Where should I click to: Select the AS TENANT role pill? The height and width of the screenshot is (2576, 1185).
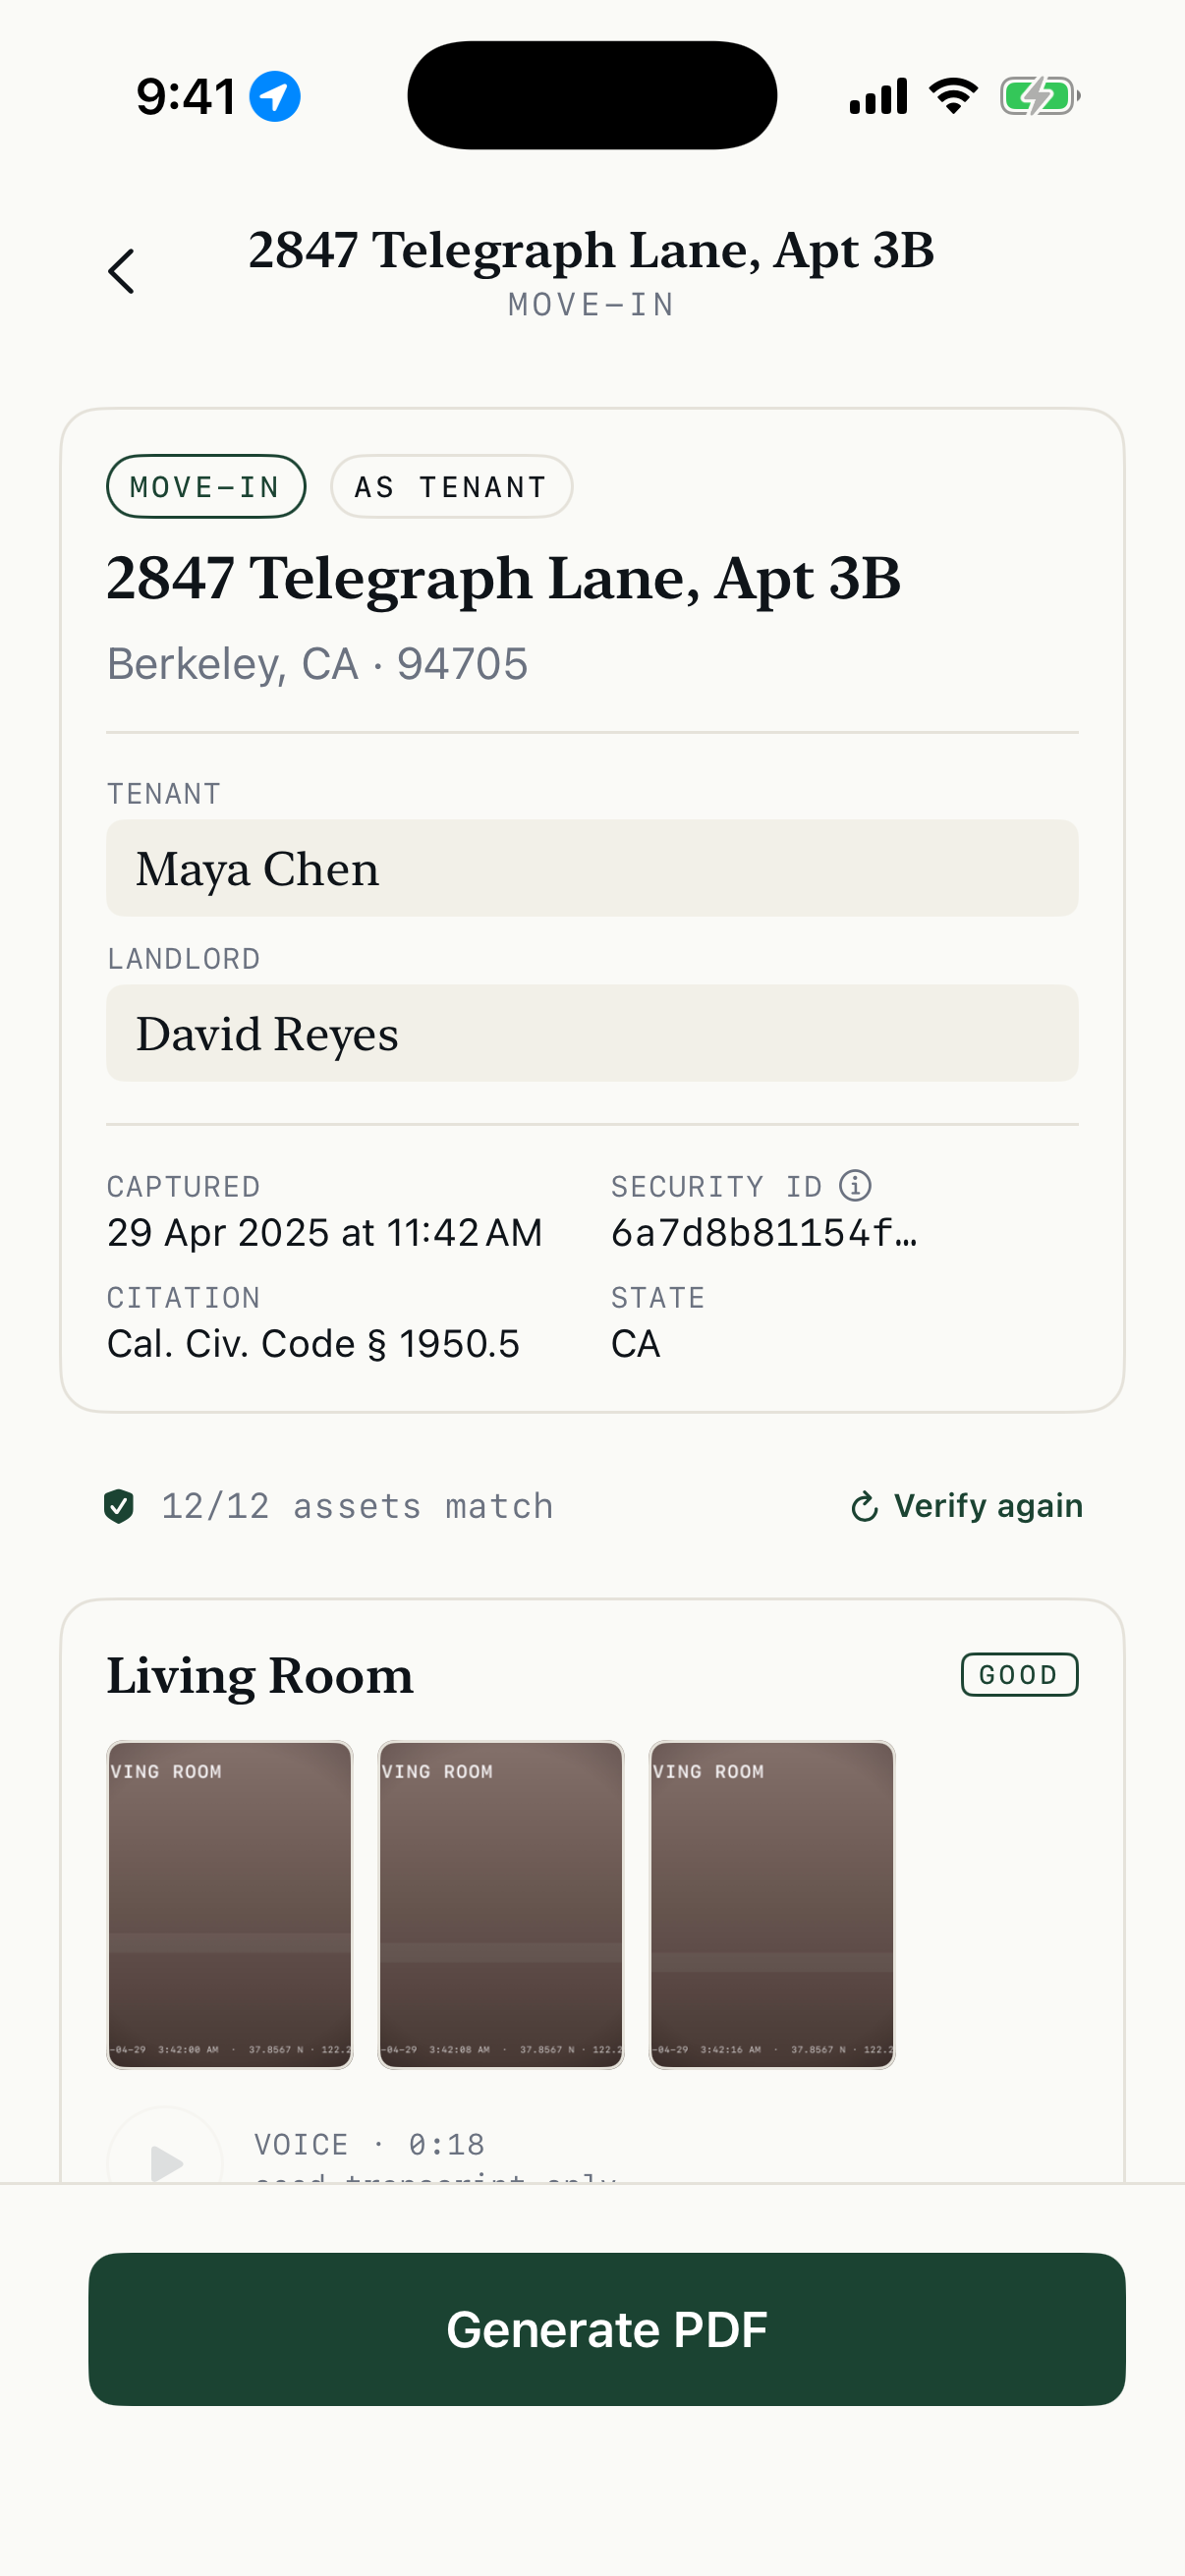click(x=451, y=487)
